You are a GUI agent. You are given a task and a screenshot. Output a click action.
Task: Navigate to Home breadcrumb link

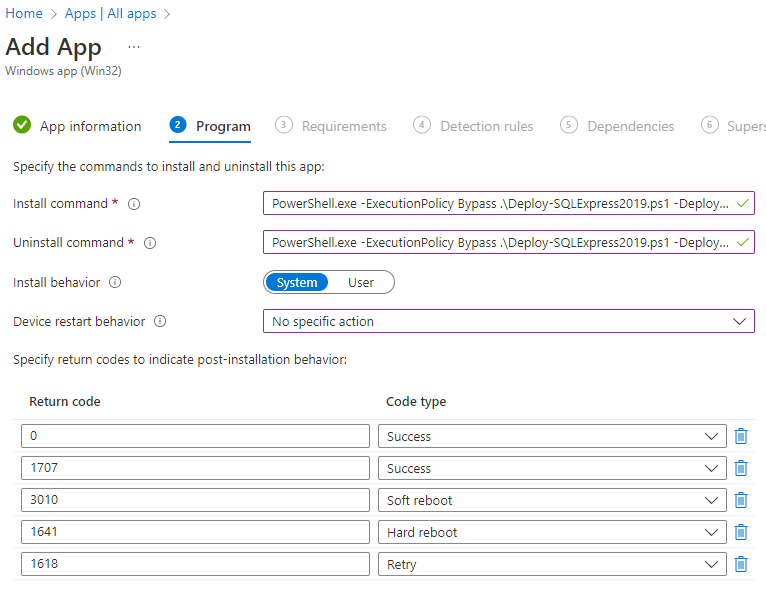pos(24,13)
